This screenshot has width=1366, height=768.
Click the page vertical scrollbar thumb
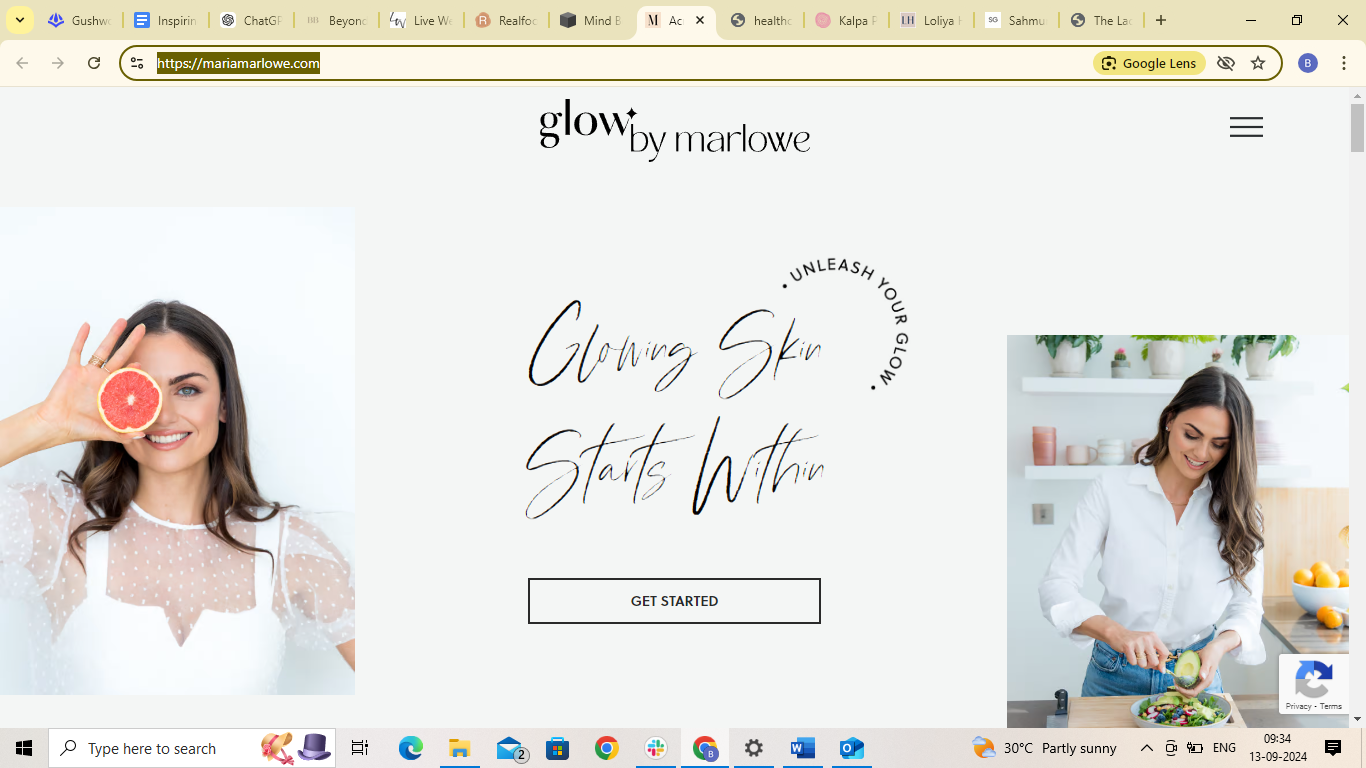pos(1357,127)
